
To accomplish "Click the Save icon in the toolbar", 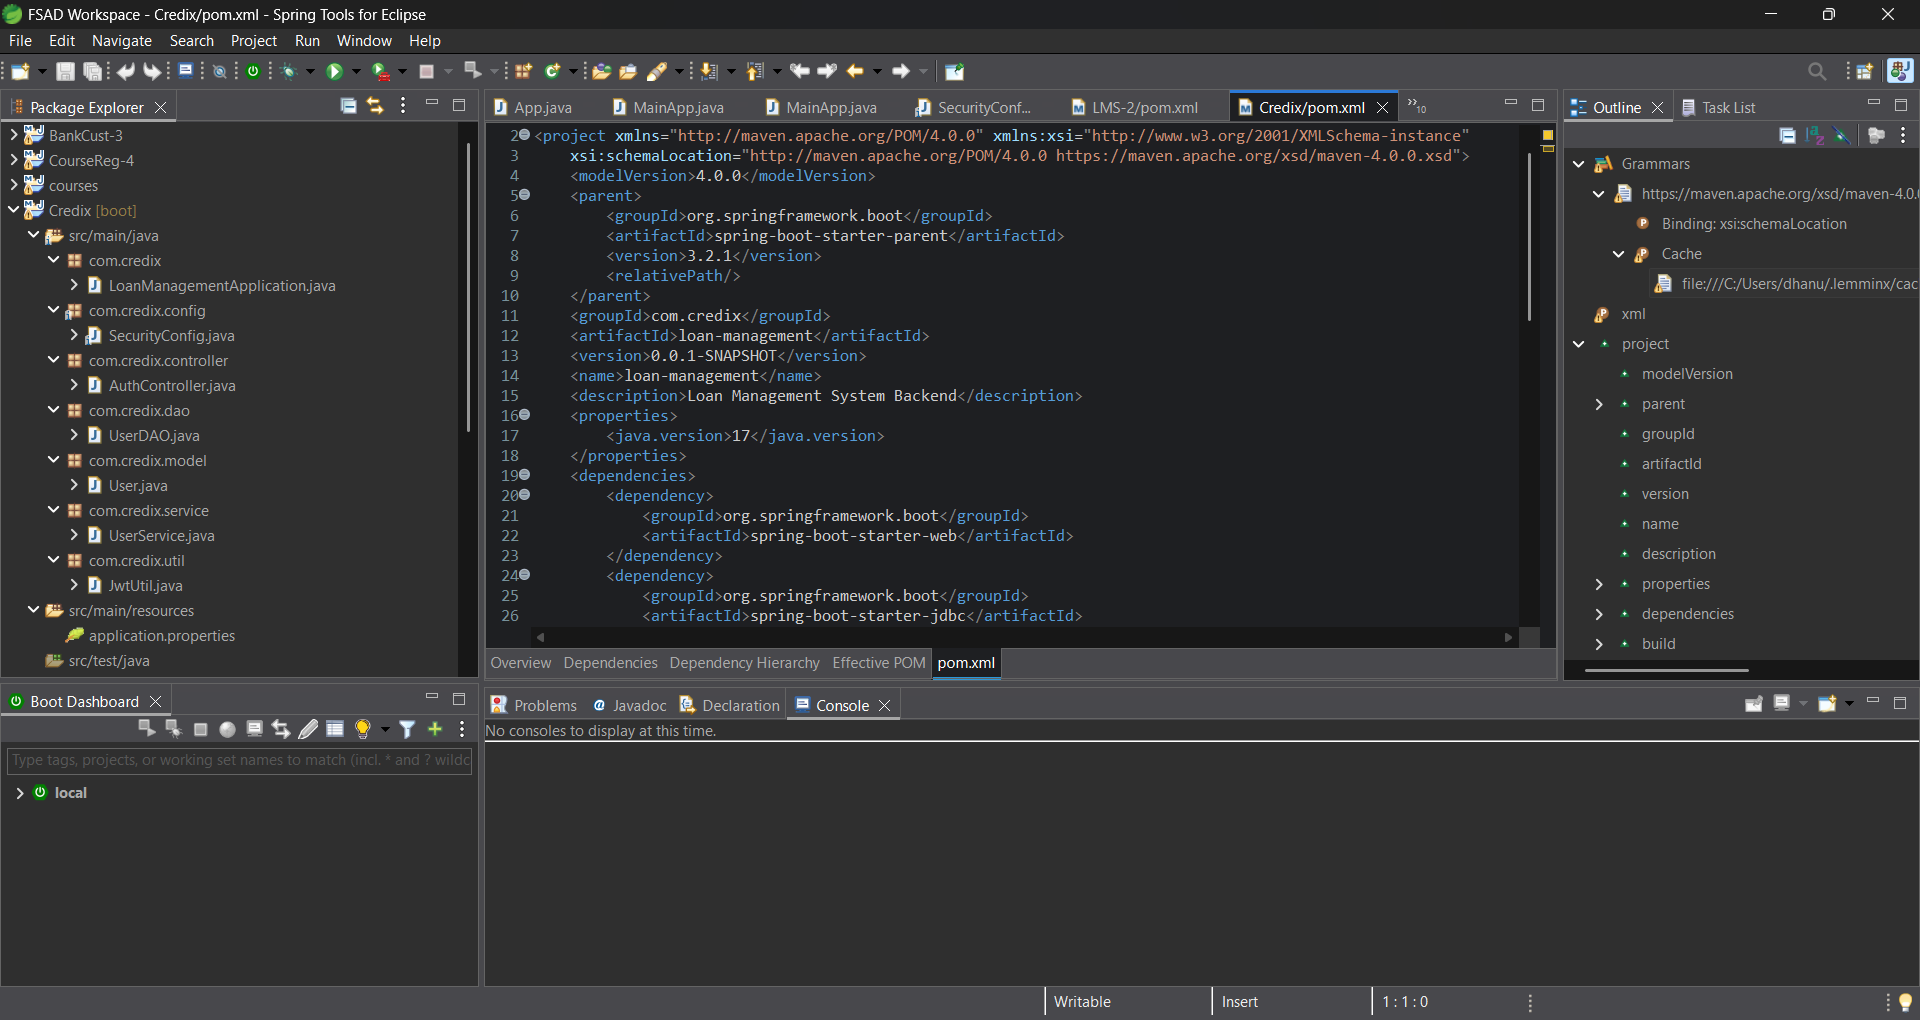I will click(x=65, y=71).
